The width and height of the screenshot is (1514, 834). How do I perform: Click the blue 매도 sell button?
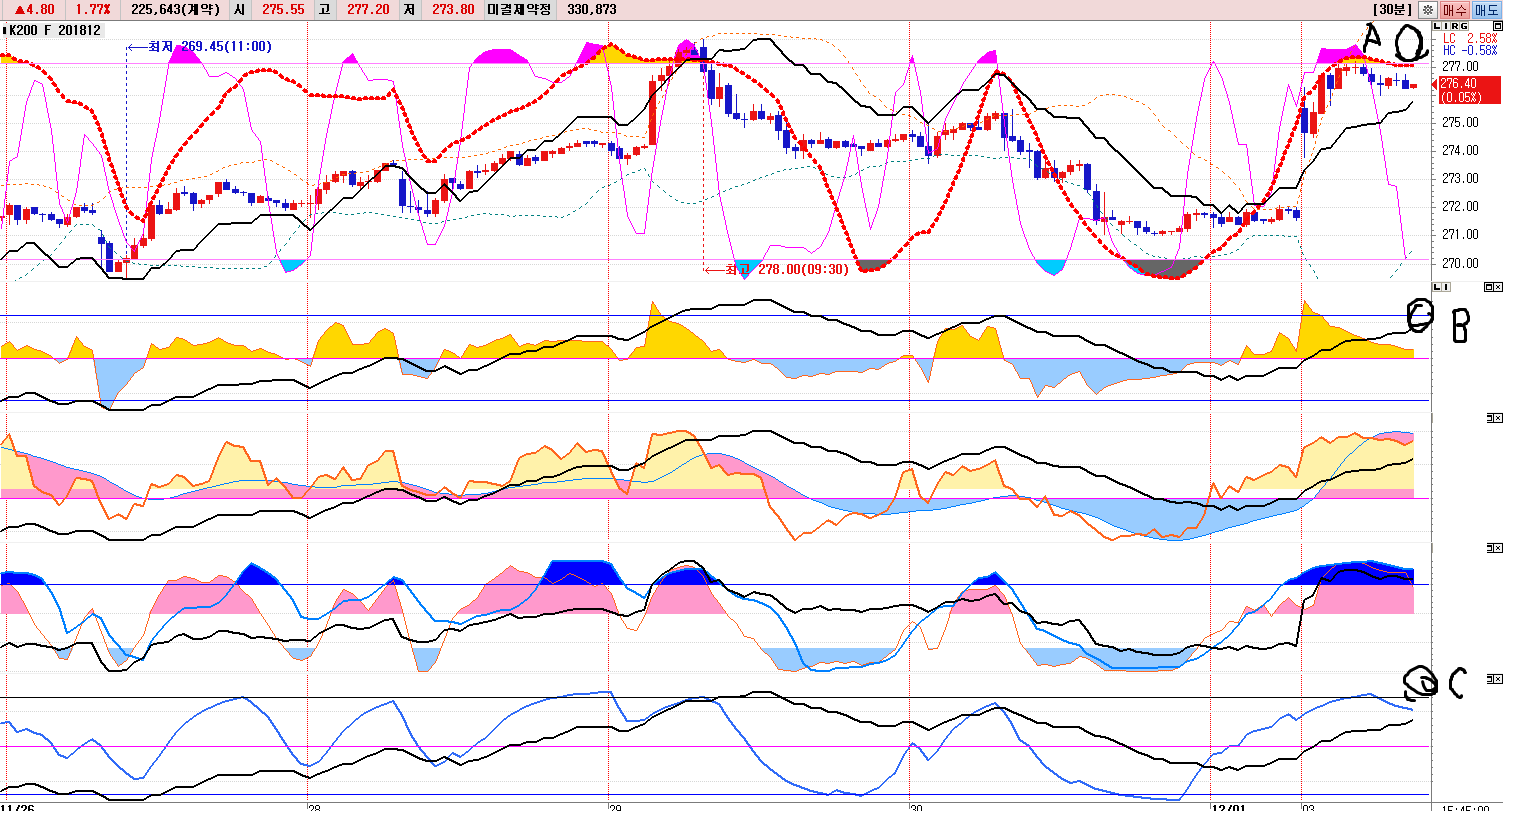[x=1487, y=9]
